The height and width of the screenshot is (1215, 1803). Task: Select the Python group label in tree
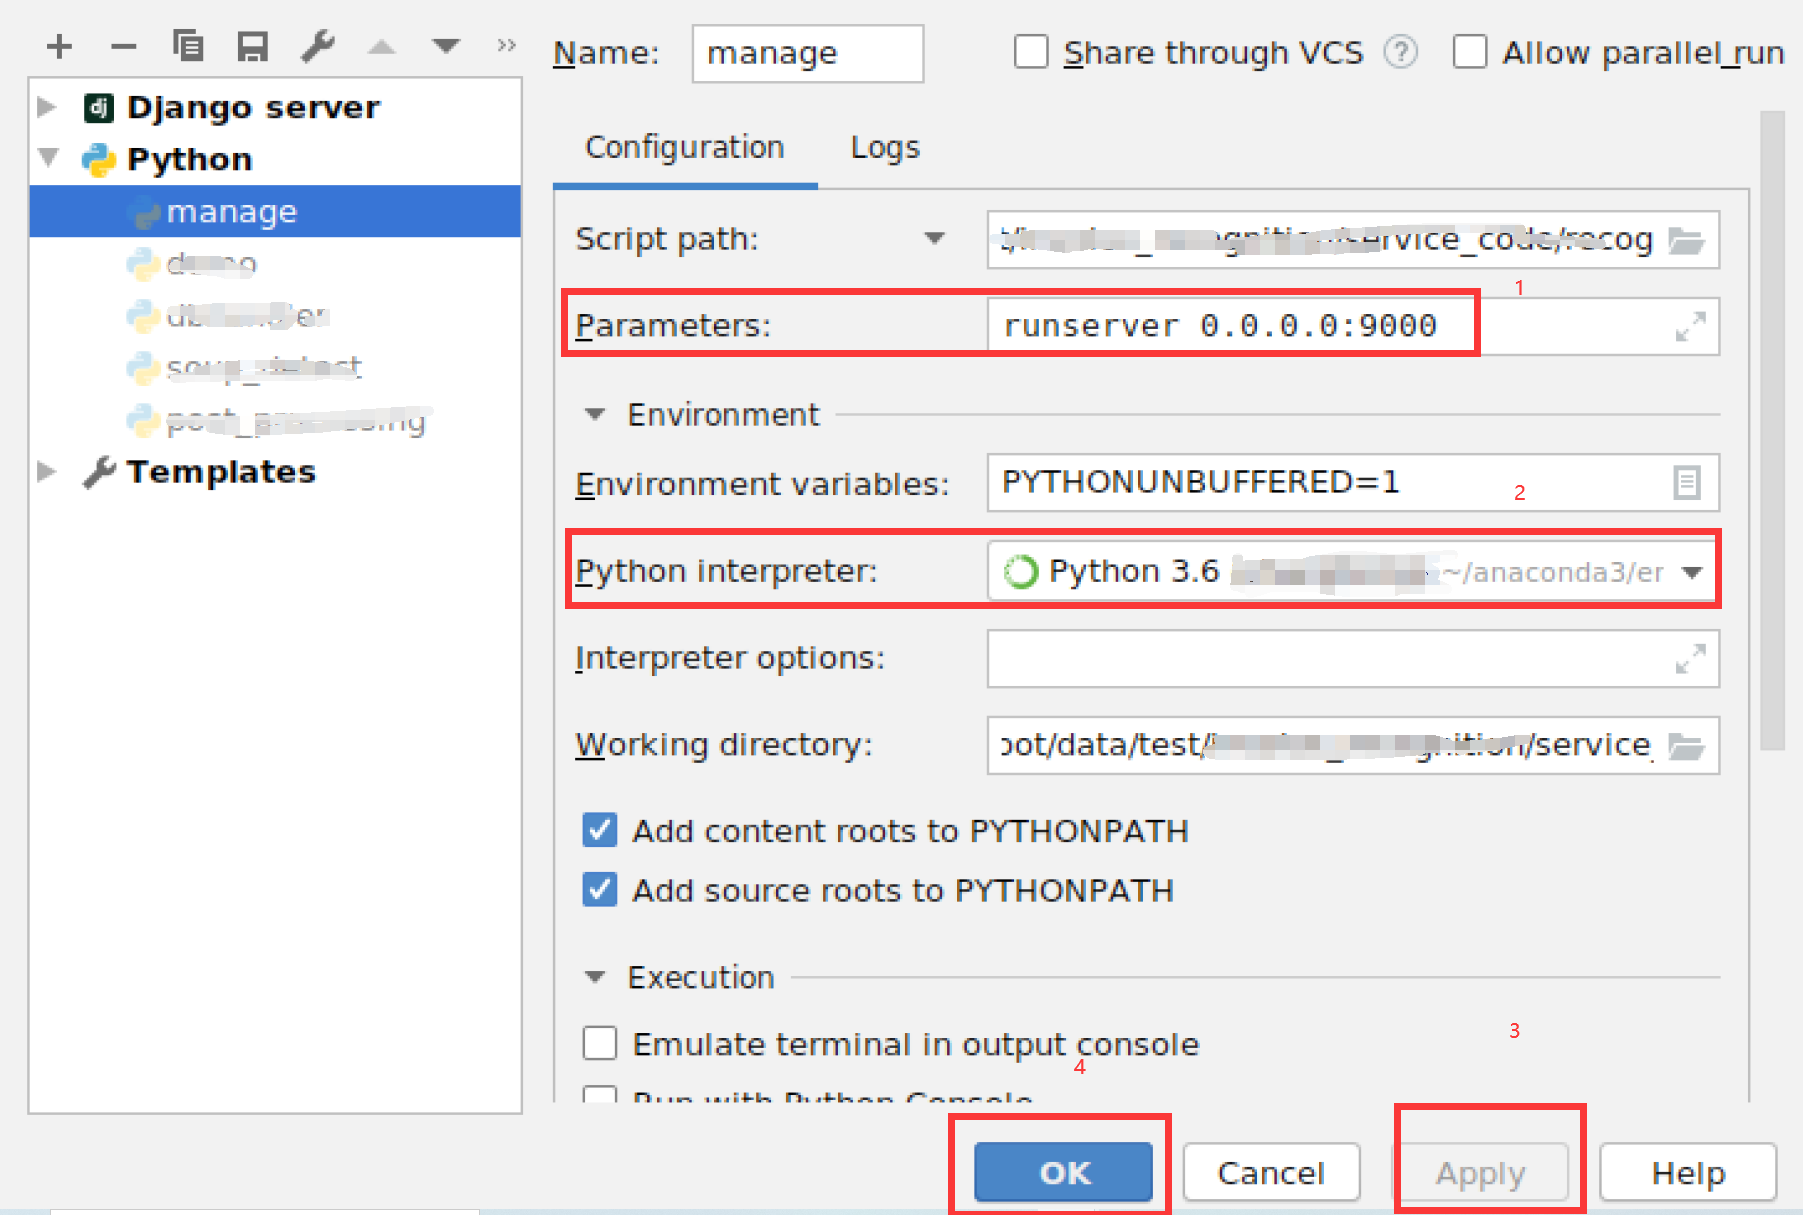189,159
